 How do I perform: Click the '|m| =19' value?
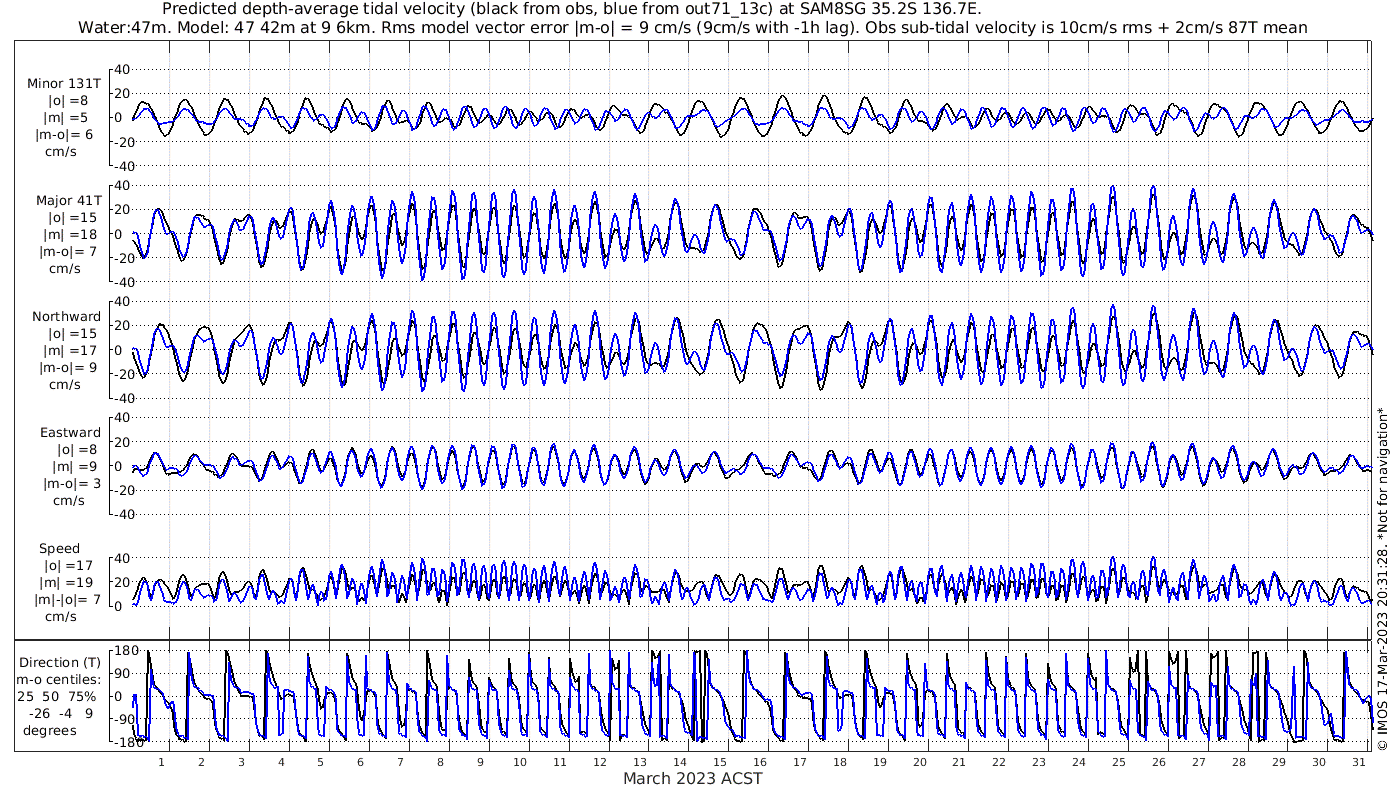[68, 582]
